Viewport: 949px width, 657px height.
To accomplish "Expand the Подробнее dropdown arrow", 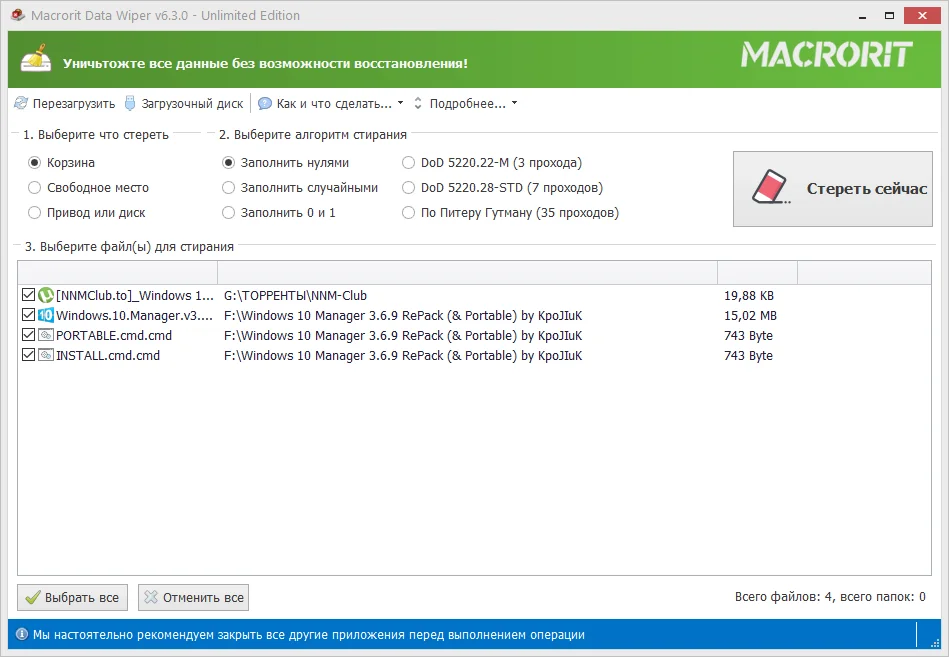I will 514,103.
